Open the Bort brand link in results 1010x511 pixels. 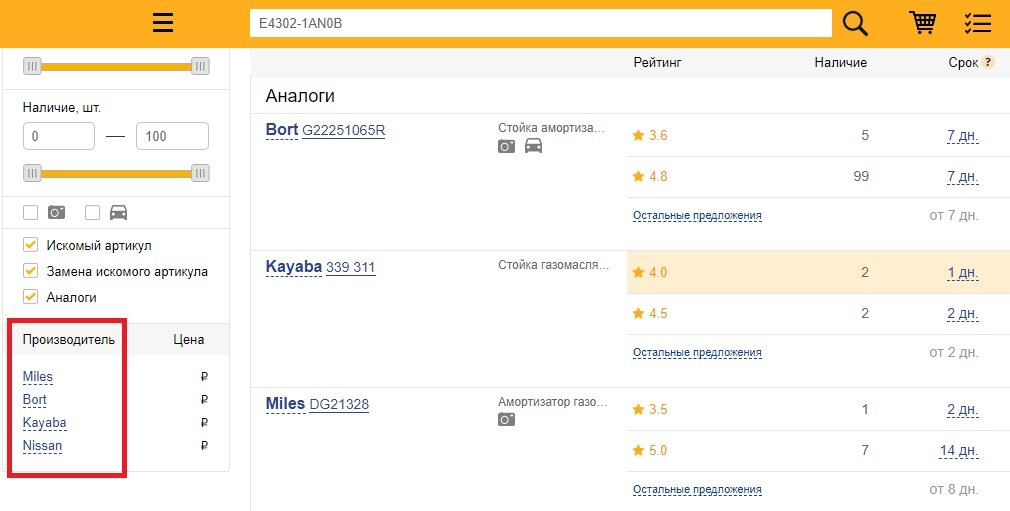tap(281, 130)
